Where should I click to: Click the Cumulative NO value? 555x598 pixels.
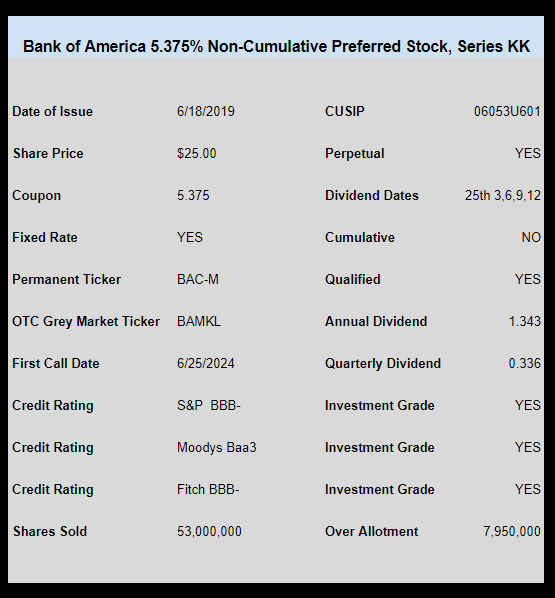point(531,237)
